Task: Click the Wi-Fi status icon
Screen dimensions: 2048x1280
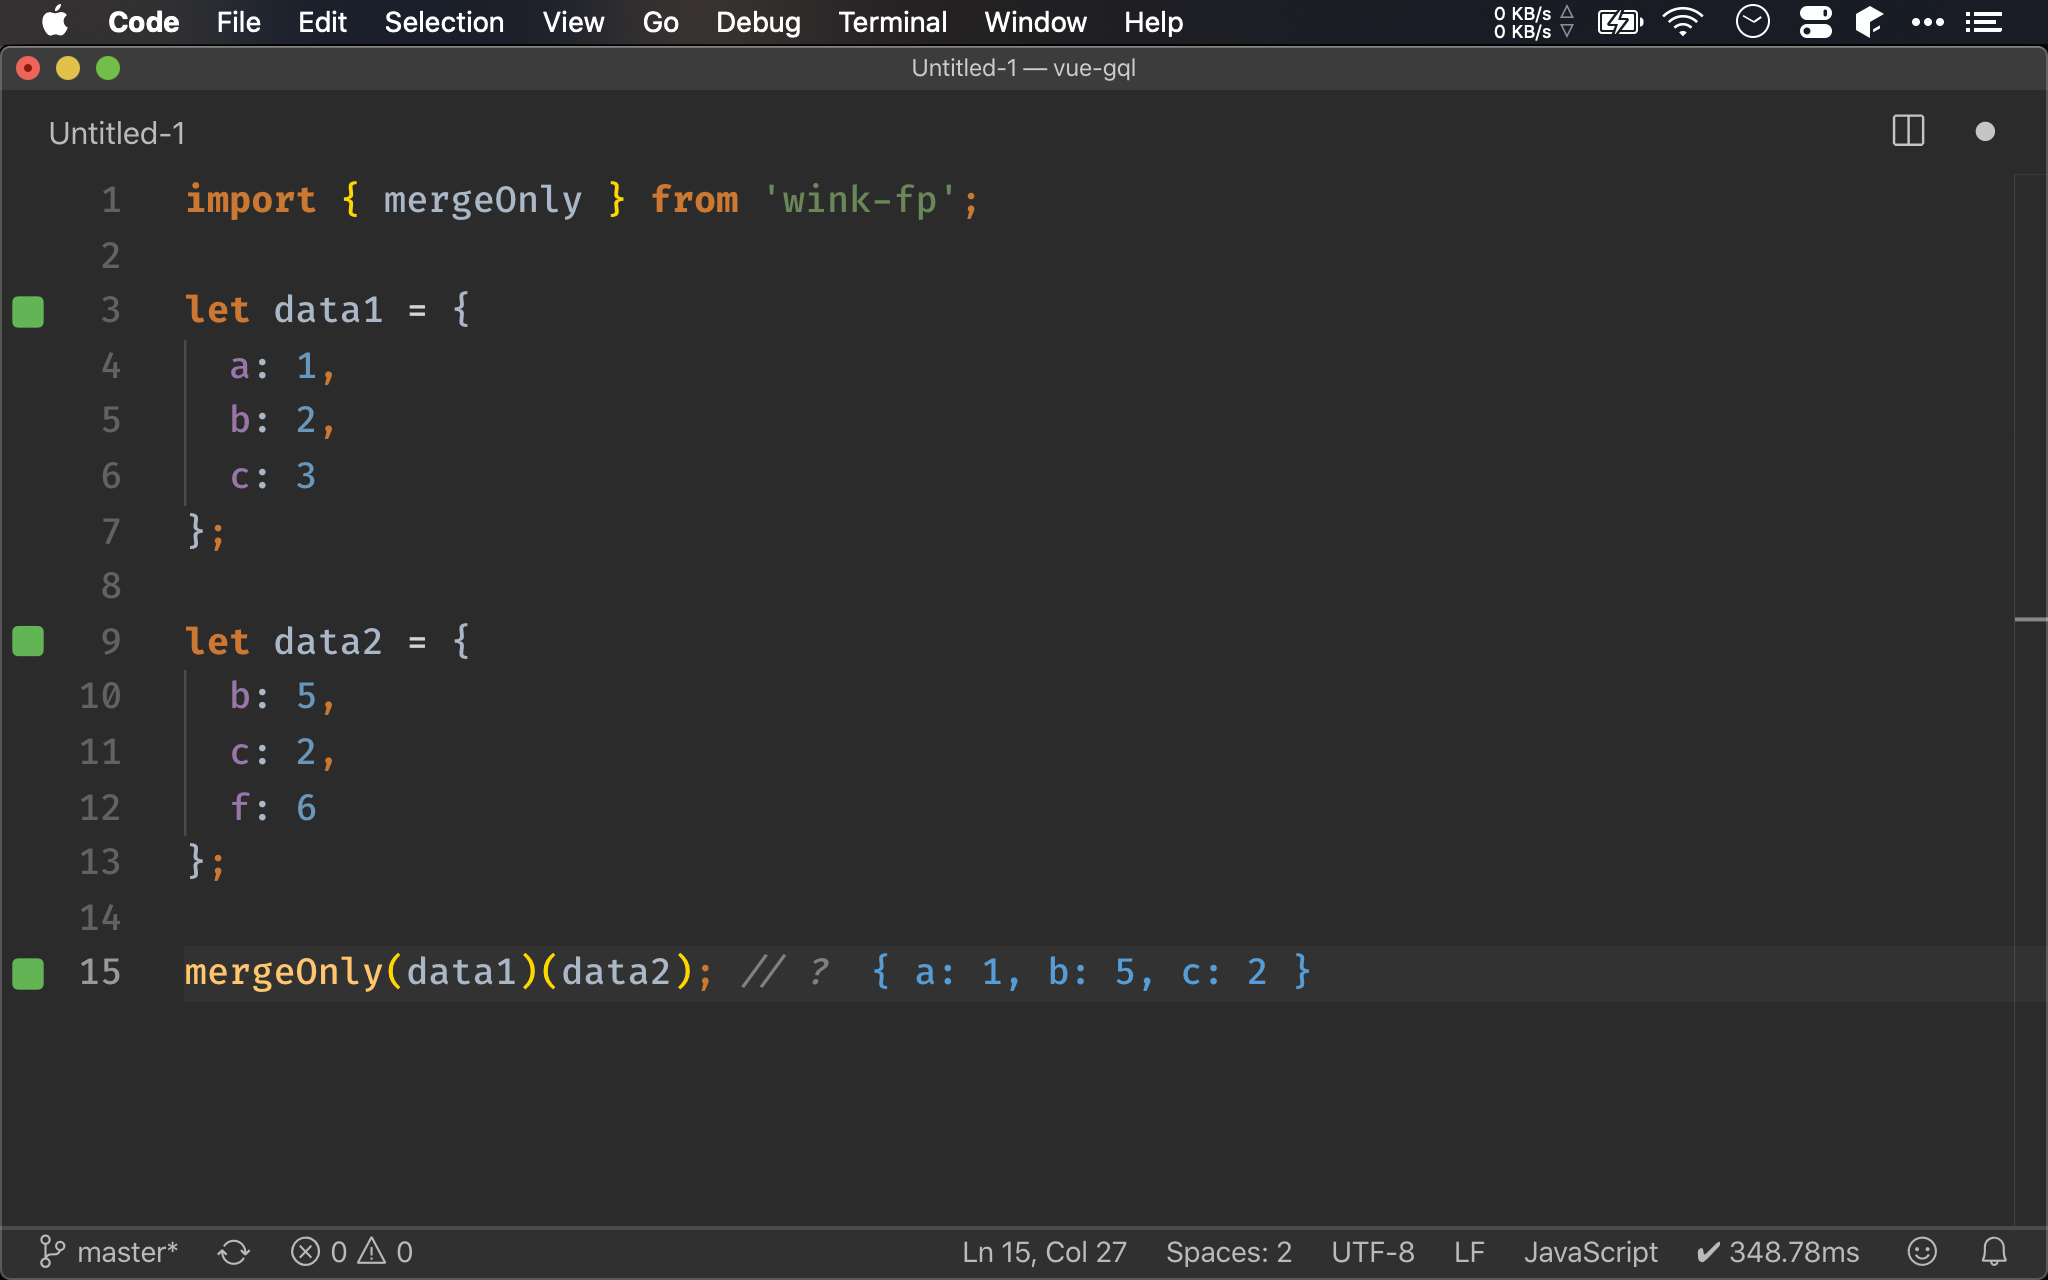Action: pos(1683,22)
